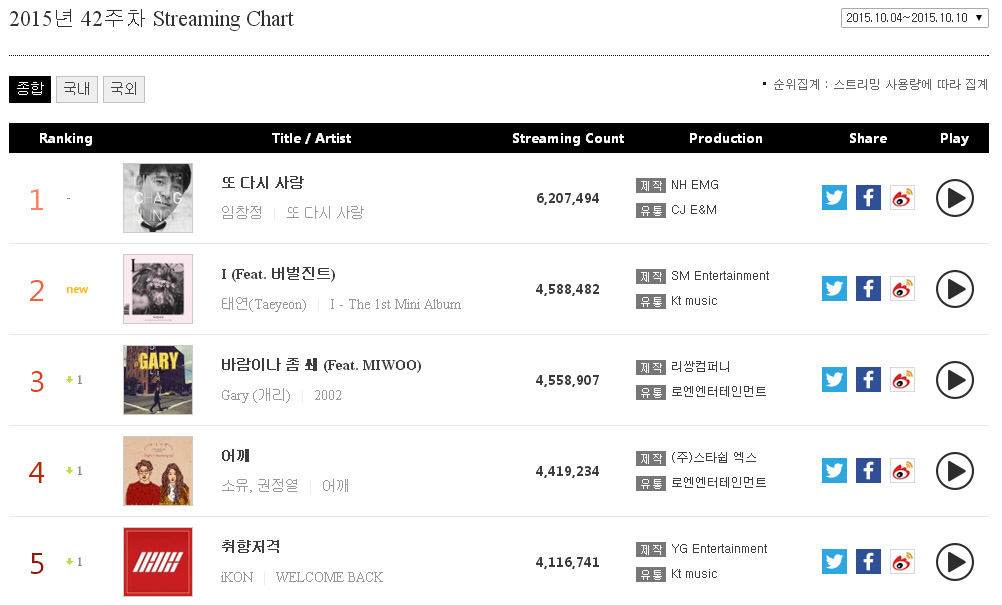
Task: Open the 임창정 artist link
Action: click(x=242, y=213)
